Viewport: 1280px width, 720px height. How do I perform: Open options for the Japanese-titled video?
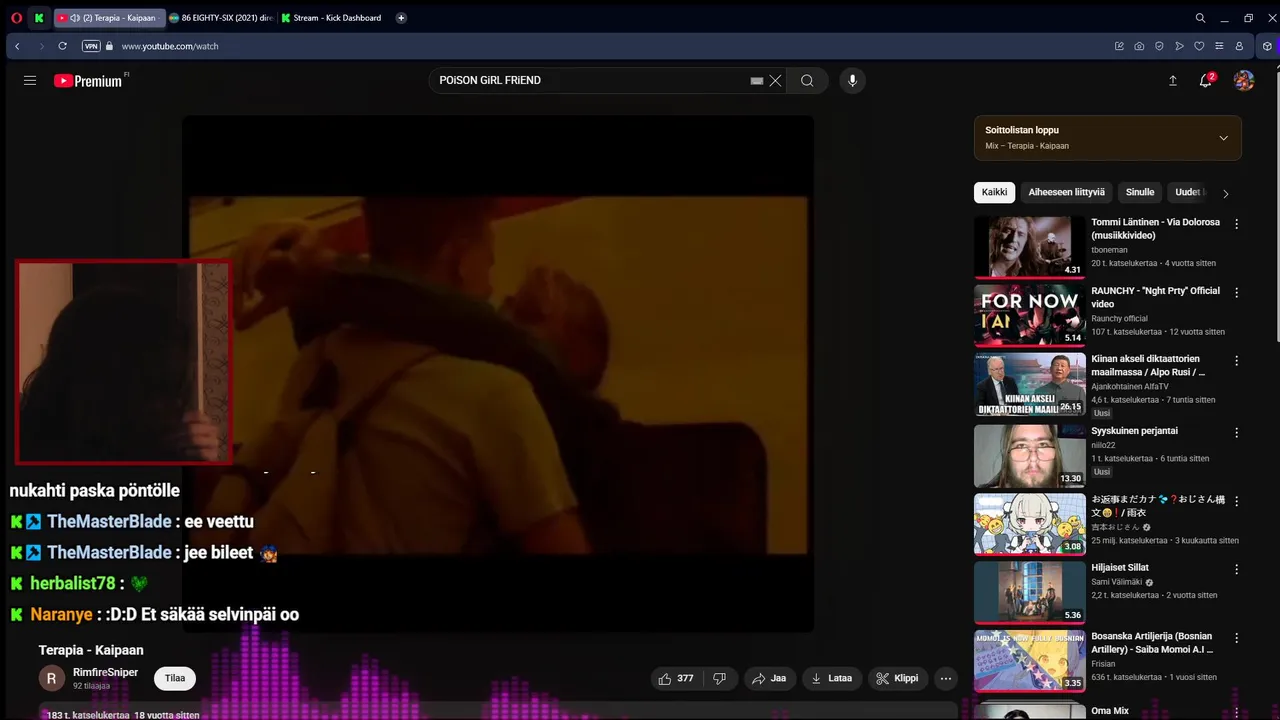click(x=1236, y=501)
